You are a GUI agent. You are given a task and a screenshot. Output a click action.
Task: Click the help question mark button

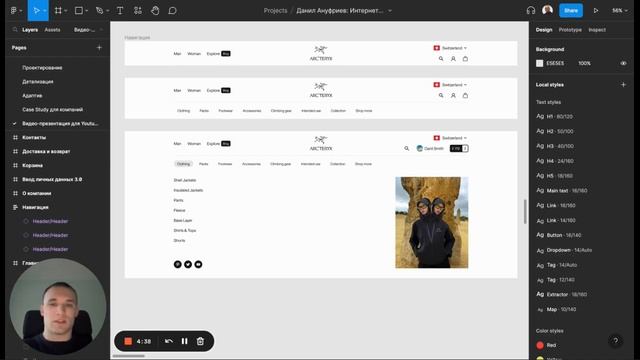point(616,340)
